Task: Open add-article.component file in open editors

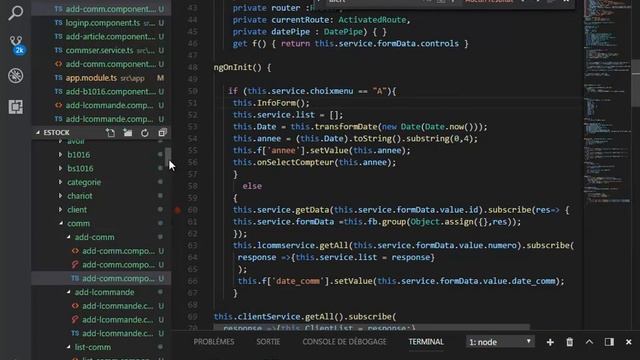Action: click(101, 37)
